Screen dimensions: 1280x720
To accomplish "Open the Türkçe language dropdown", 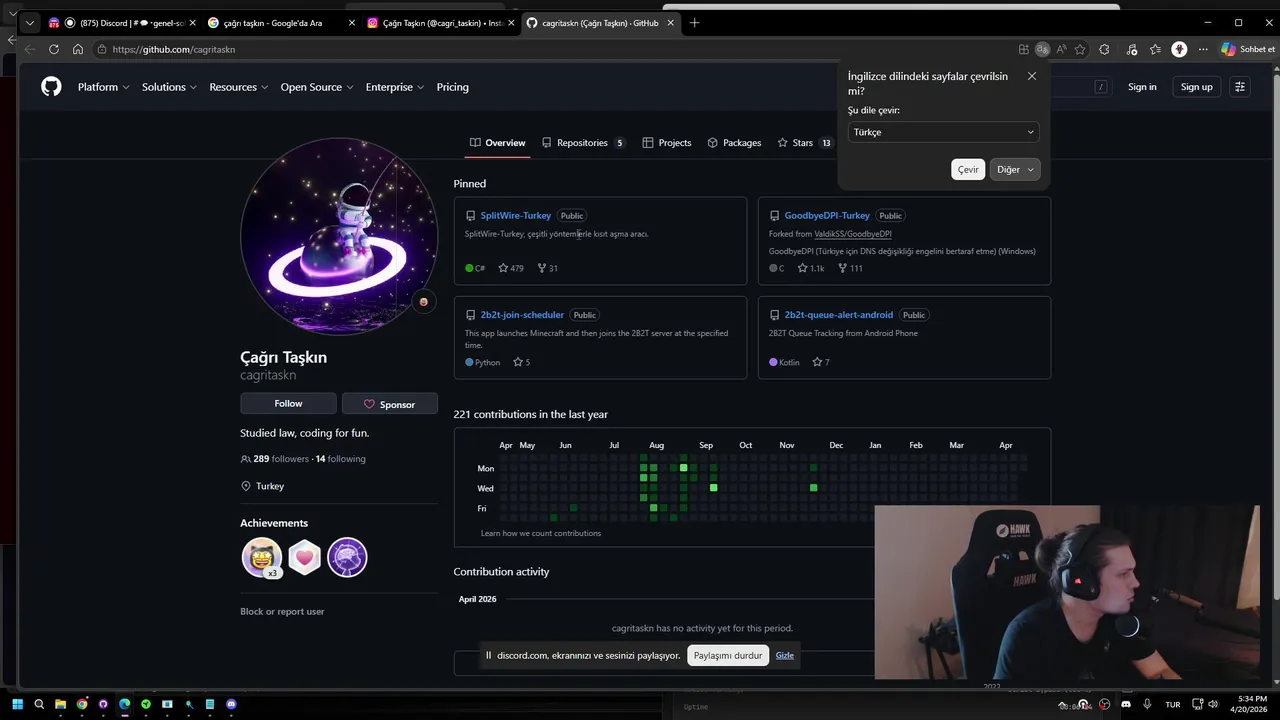I will (943, 132).
